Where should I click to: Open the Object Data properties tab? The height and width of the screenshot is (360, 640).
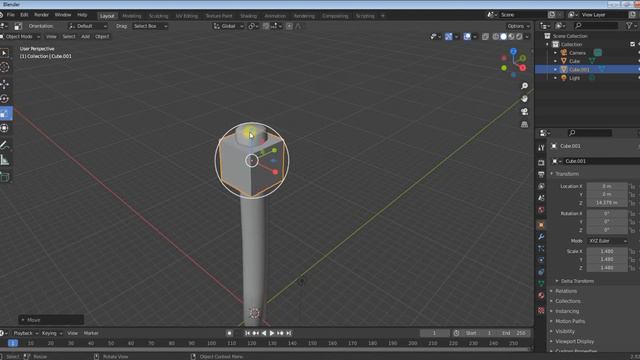pos(541,283)
